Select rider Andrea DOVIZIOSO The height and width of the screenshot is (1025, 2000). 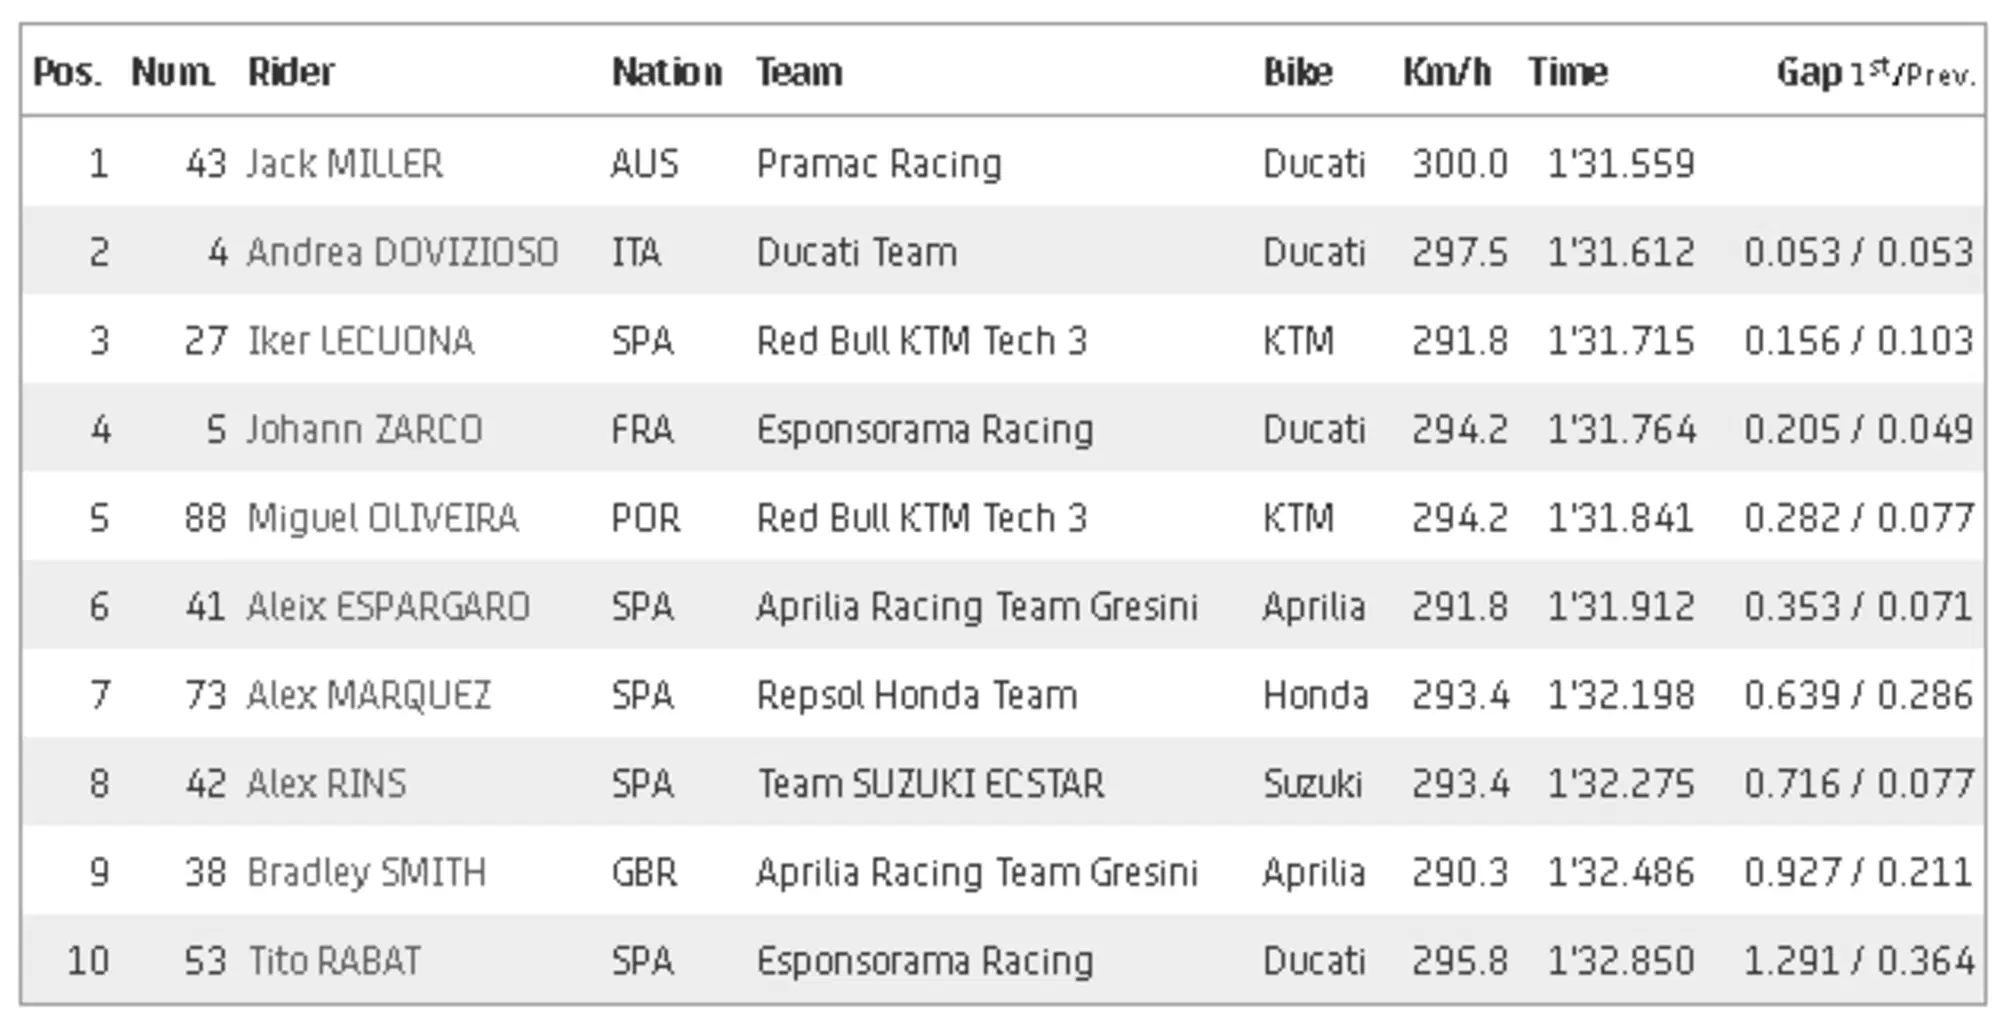[x=402, y=252]
